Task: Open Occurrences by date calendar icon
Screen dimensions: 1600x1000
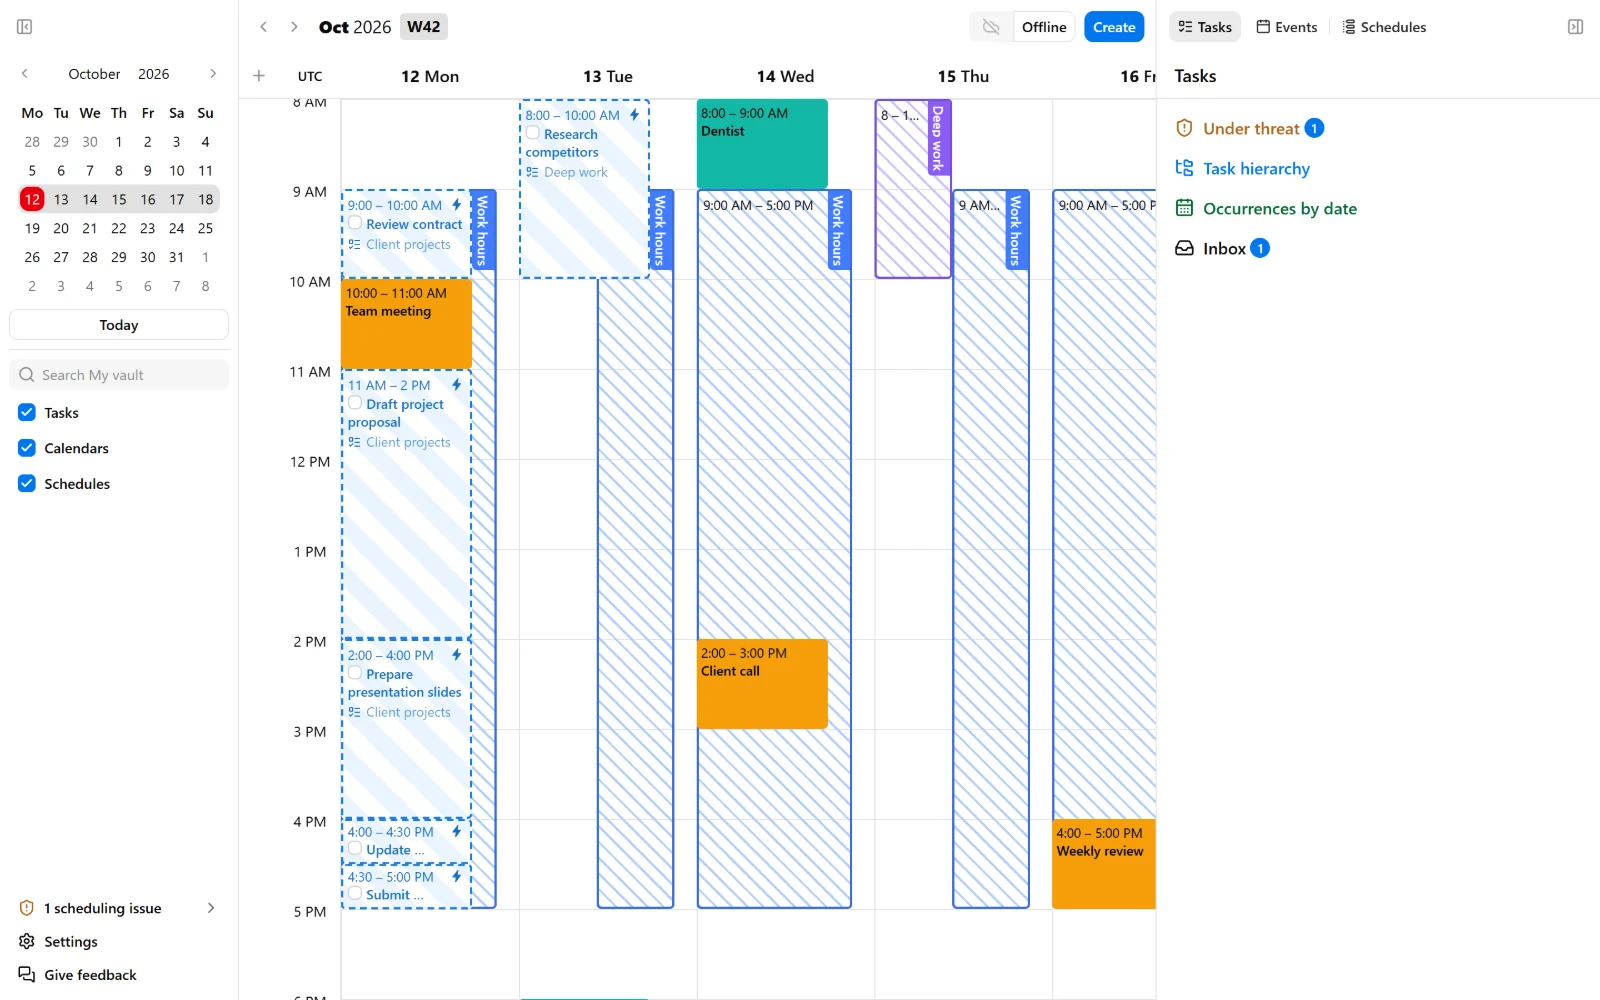Action: tap(1184, 208)
